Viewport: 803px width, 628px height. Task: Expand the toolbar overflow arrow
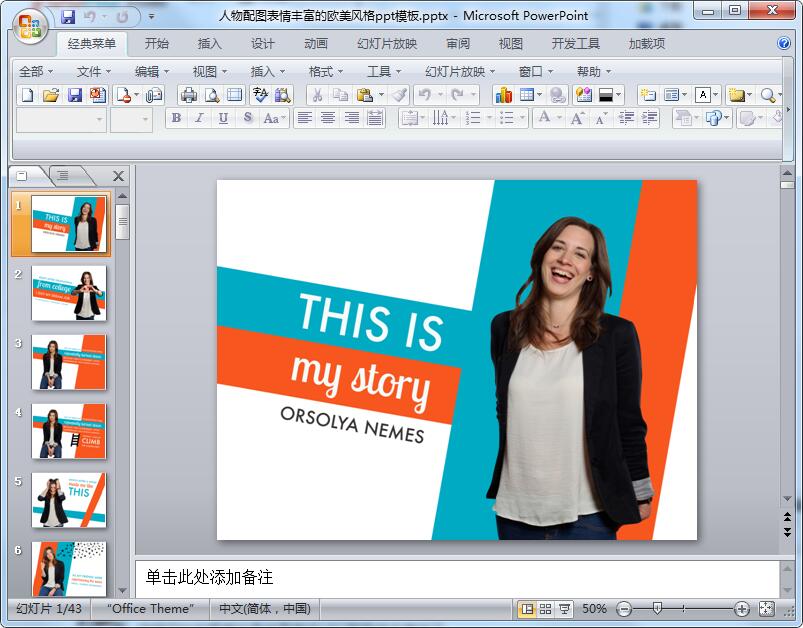click(x=788, y=109)
